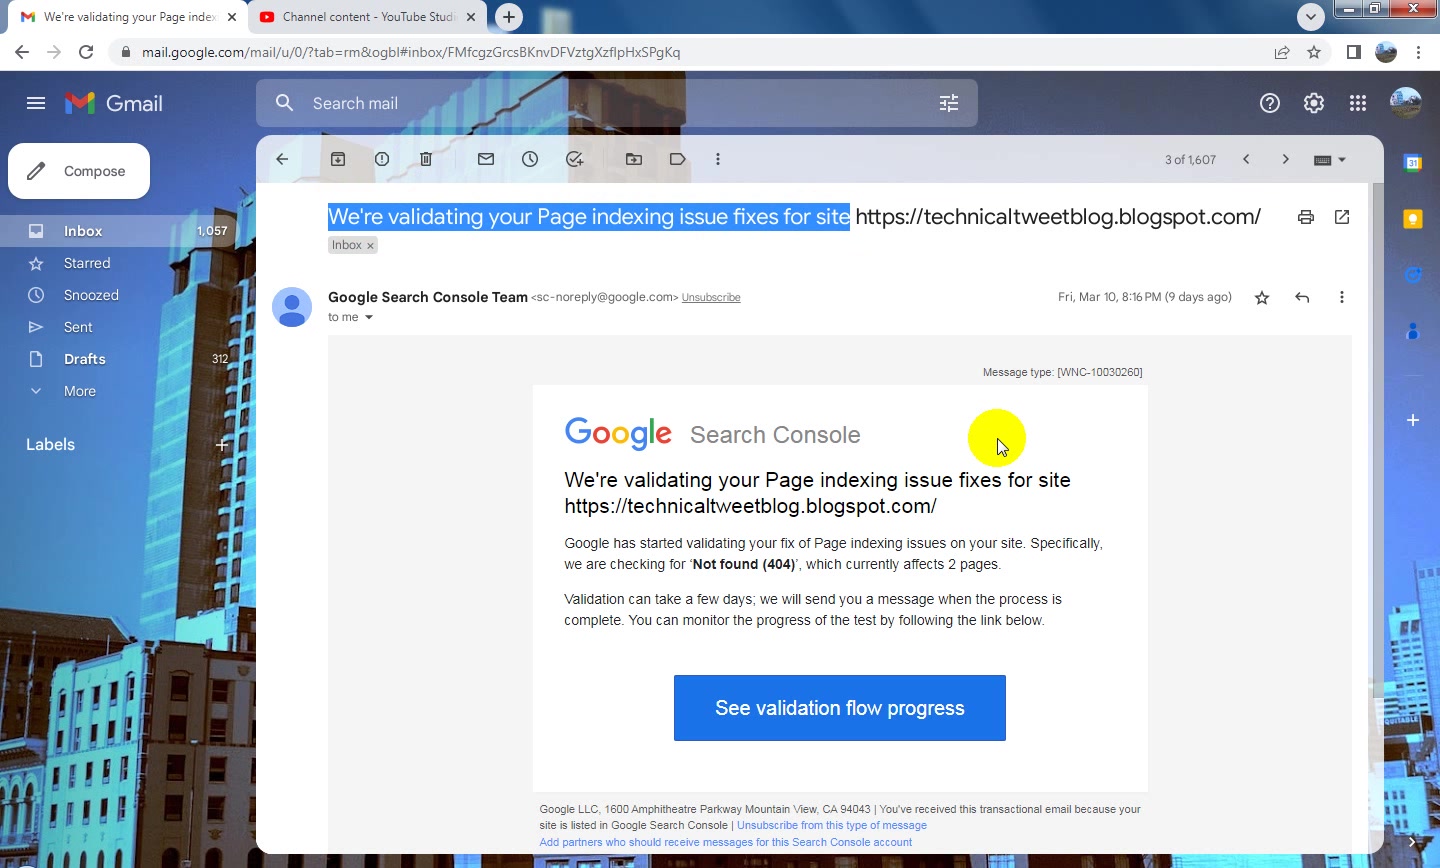Add to Tasks using the checkmark icon
Image resolution: width=1440 pixels, height=868 pixels.
click(574, 159)
